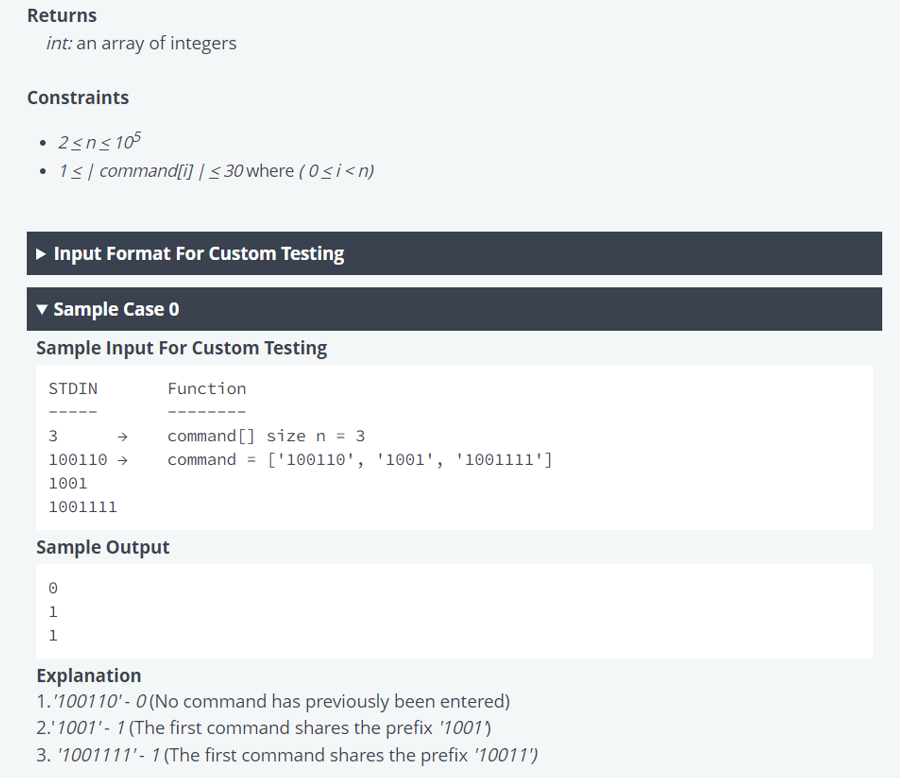This screenshot has height=778, width=900.
Task: Click the Sample Output heading
Action: (103, 547)
